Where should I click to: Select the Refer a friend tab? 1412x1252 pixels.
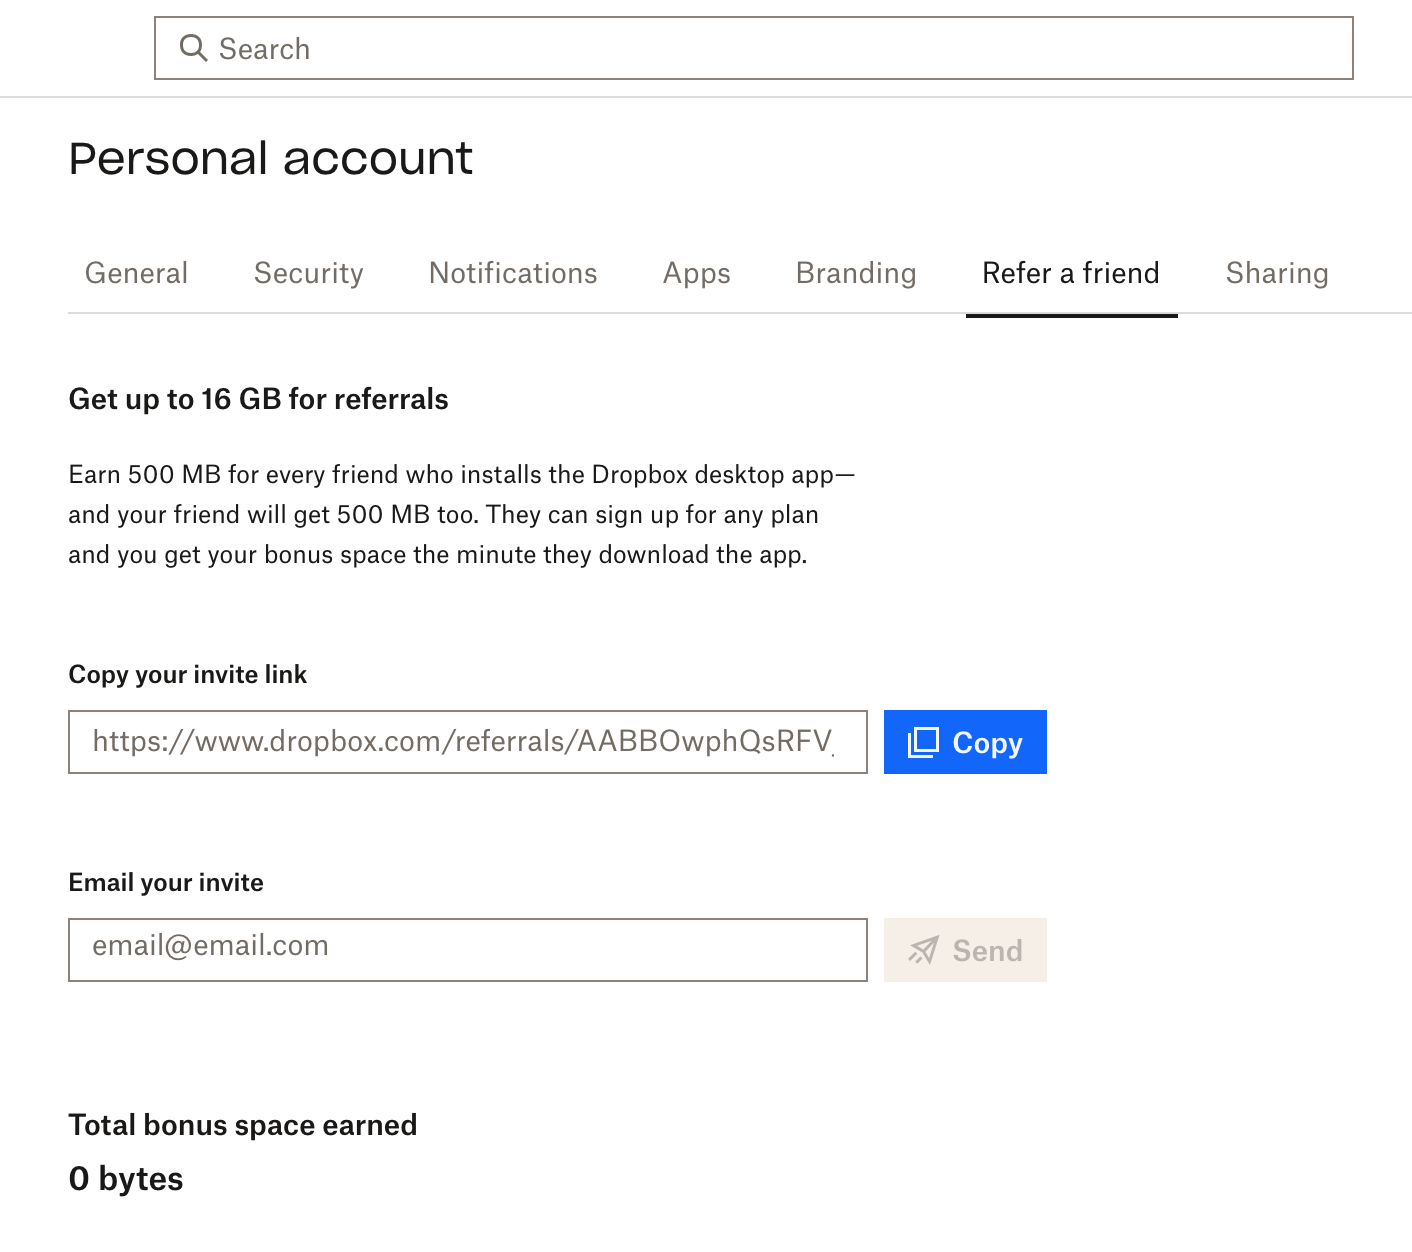click(x=1070, y=273)
